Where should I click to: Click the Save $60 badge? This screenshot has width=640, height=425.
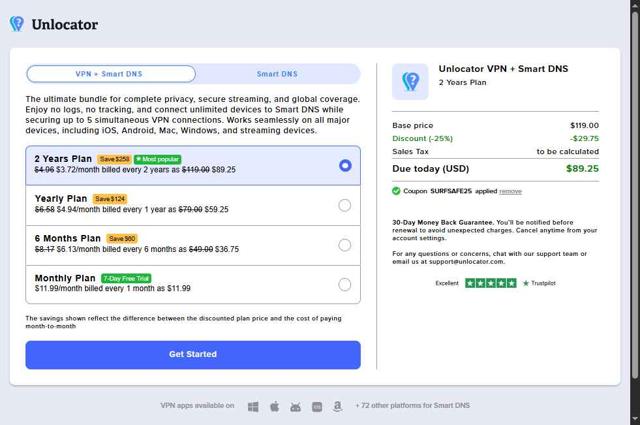[x=122, y=238]
